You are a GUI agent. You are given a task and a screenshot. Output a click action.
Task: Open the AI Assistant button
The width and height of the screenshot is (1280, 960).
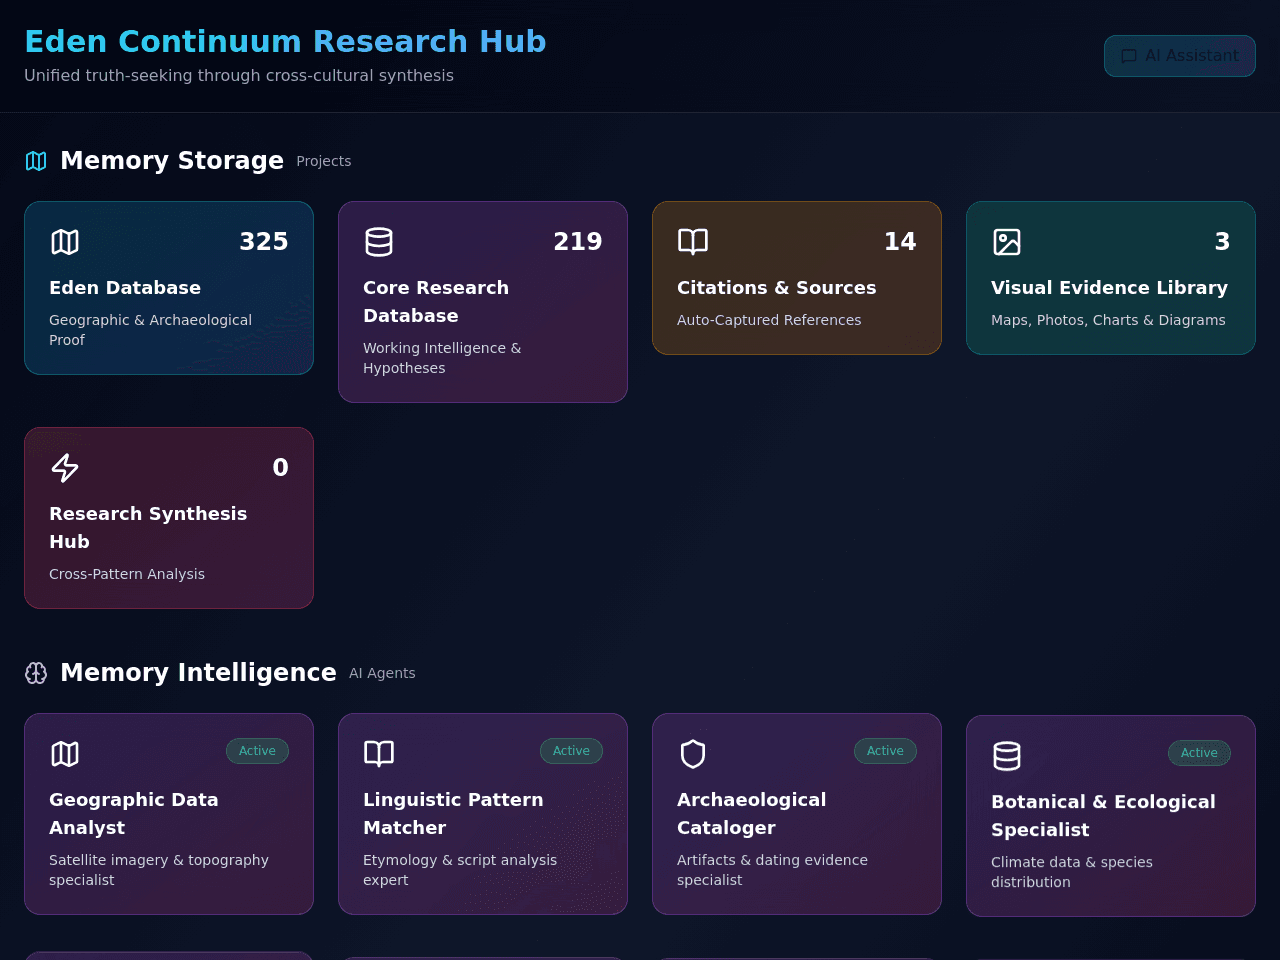point(1180,56)
